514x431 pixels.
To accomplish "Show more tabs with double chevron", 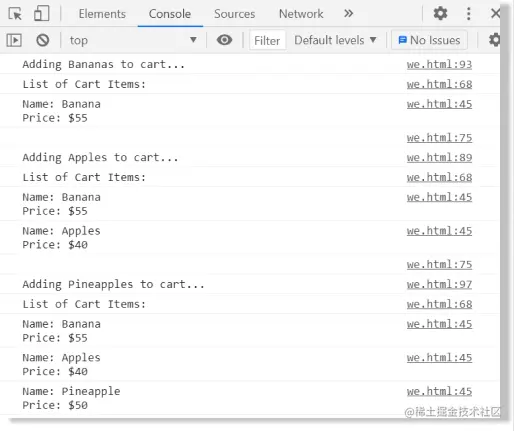I will (x=348, y=14).
